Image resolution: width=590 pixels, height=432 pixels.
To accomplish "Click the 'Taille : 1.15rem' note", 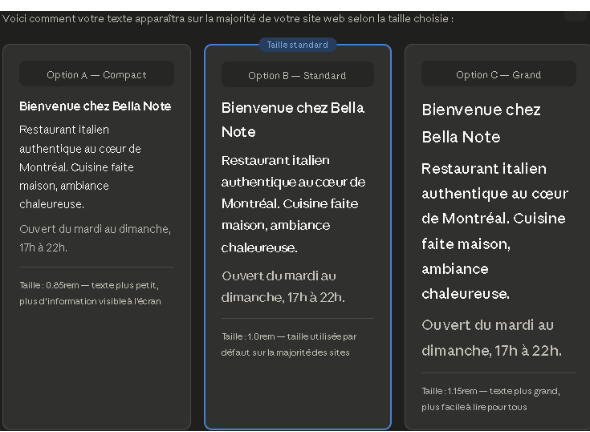I will click(491, 399).
